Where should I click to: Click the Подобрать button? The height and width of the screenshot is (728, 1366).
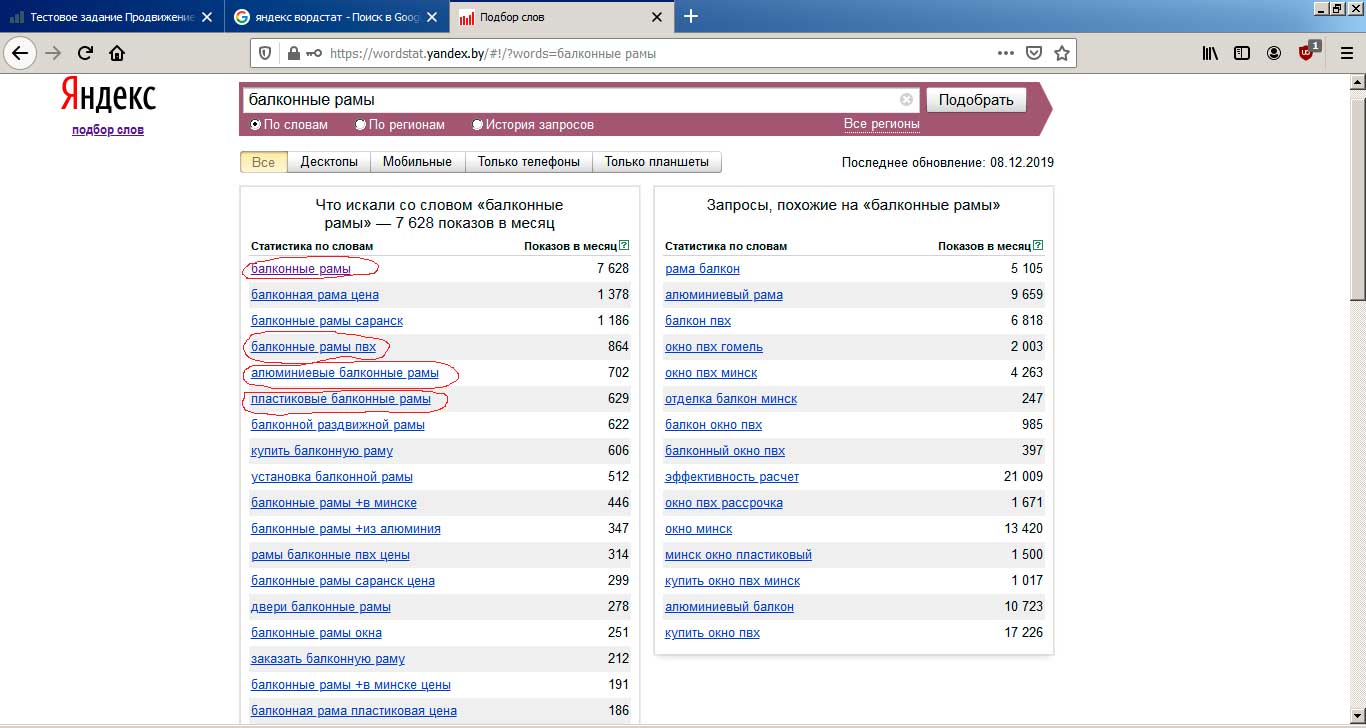(976, 100)
